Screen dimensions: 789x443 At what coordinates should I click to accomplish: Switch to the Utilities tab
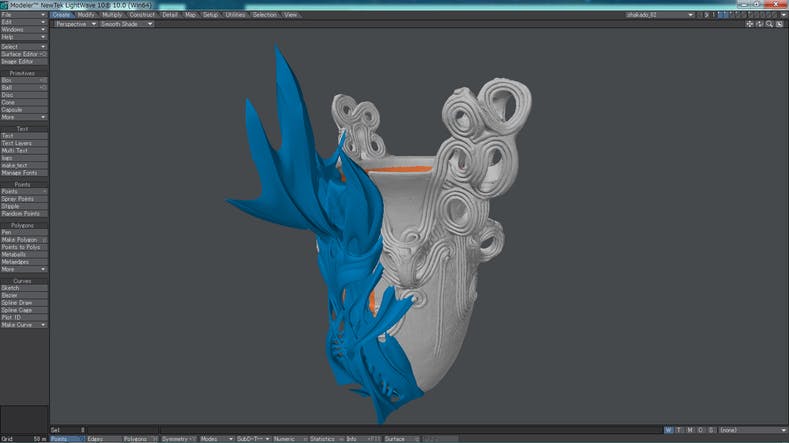236,15
